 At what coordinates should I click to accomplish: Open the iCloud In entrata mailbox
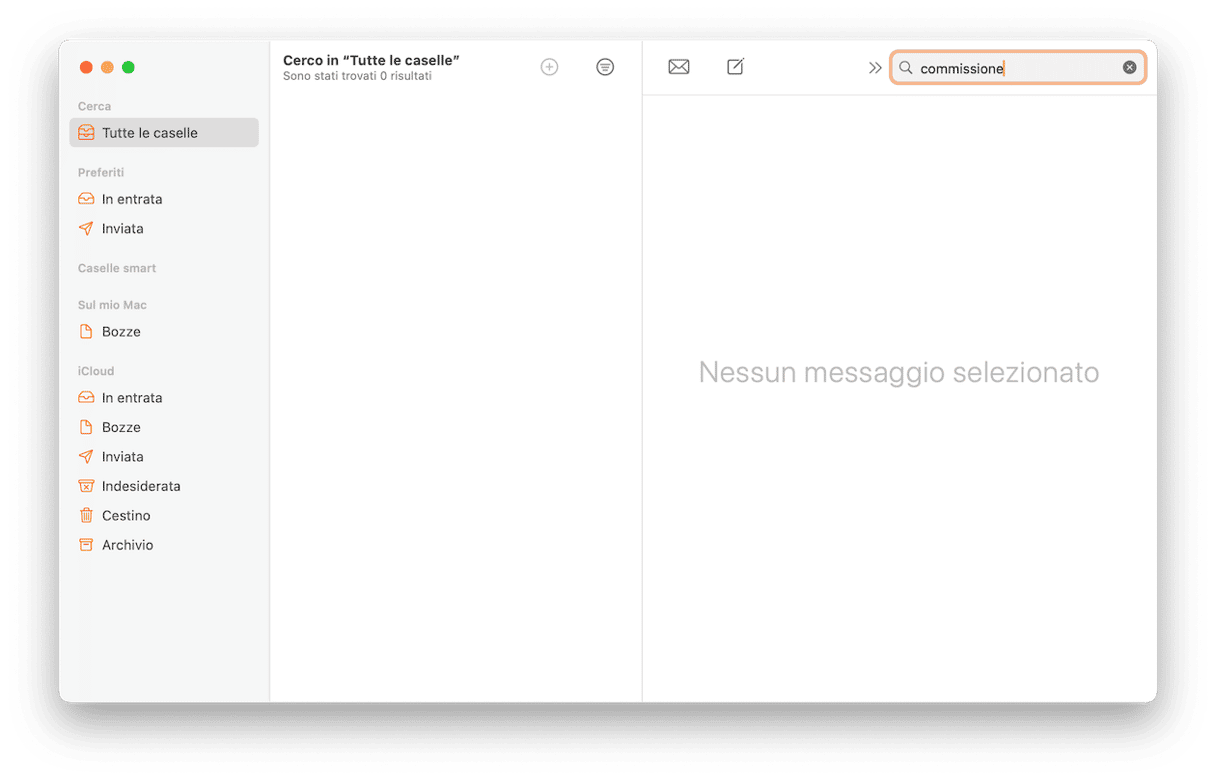pyautogui.click(x=164, y=398)
